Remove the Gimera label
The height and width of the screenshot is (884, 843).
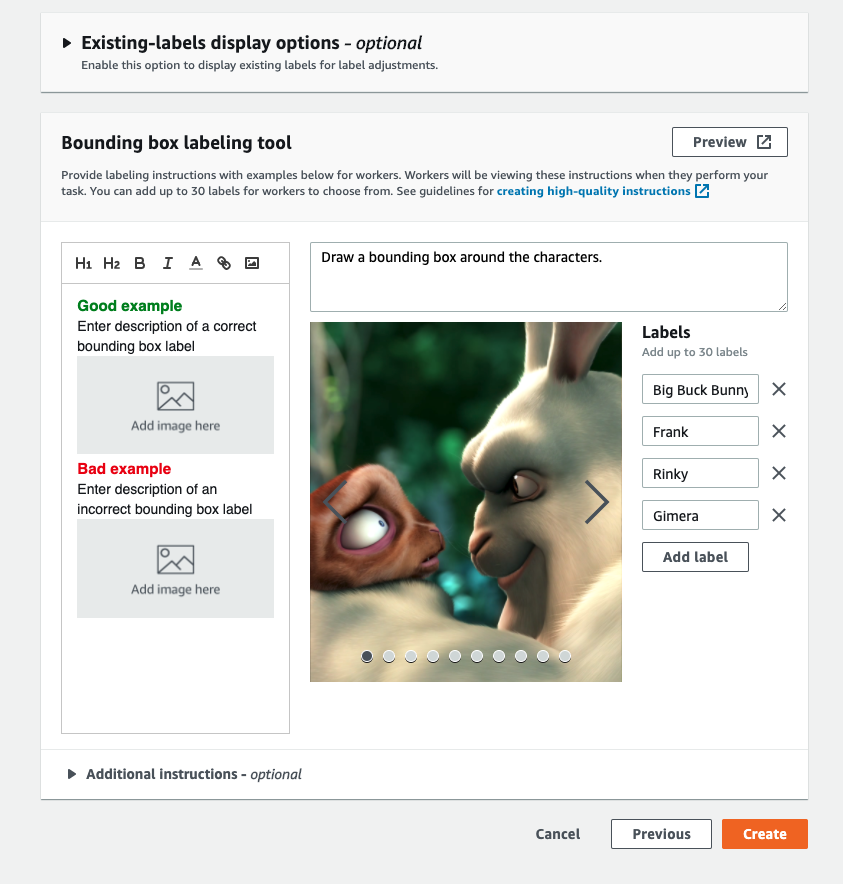pyautogui.click(x=779, y=516)
